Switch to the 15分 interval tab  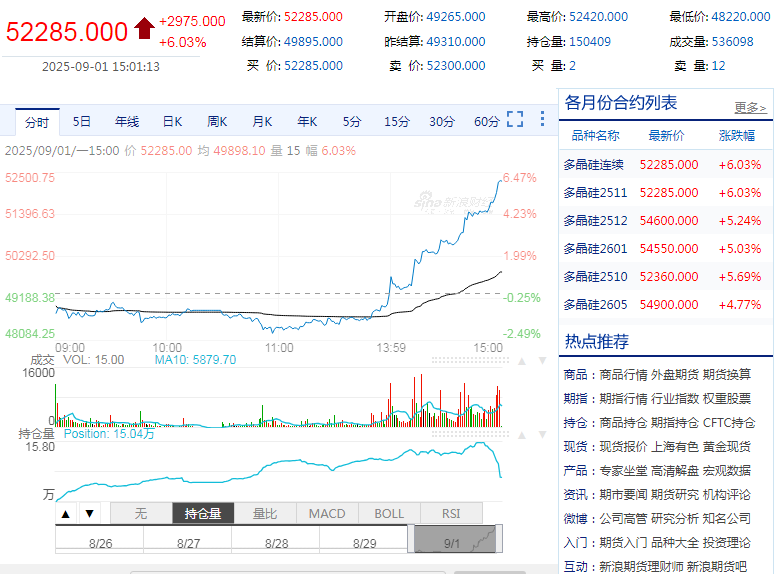[x=397, y=121]
